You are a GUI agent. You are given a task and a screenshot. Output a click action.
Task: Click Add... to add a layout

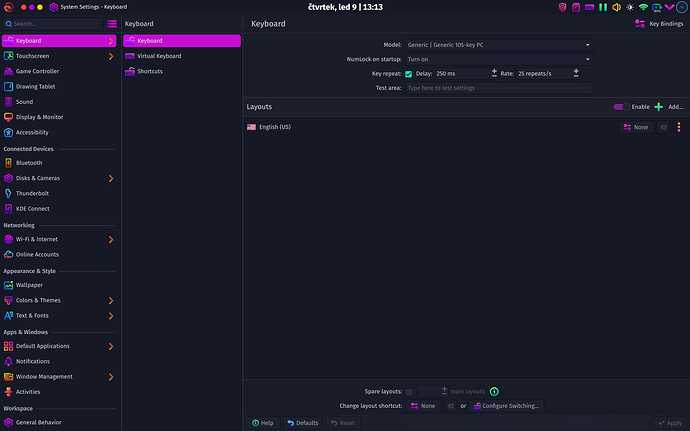669,107
